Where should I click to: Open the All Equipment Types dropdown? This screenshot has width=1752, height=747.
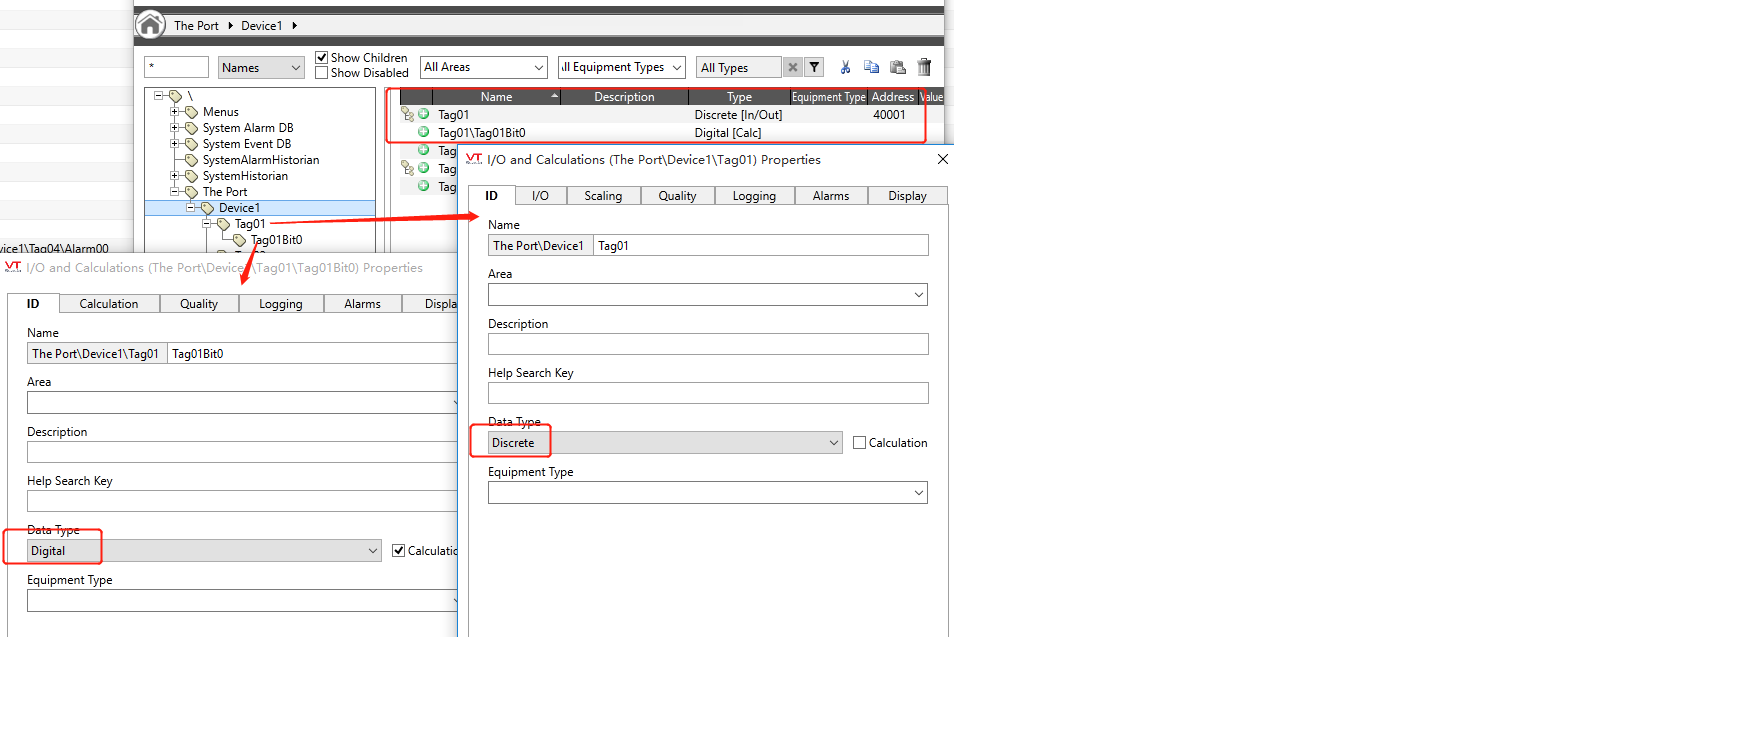click(x=621, y=67)
